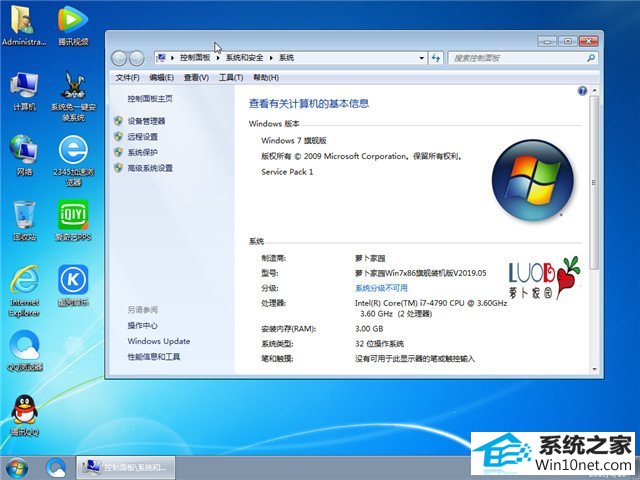Open the 查看(V) menu
Viewport: 640px width, 480px height.
pos(196,78)
